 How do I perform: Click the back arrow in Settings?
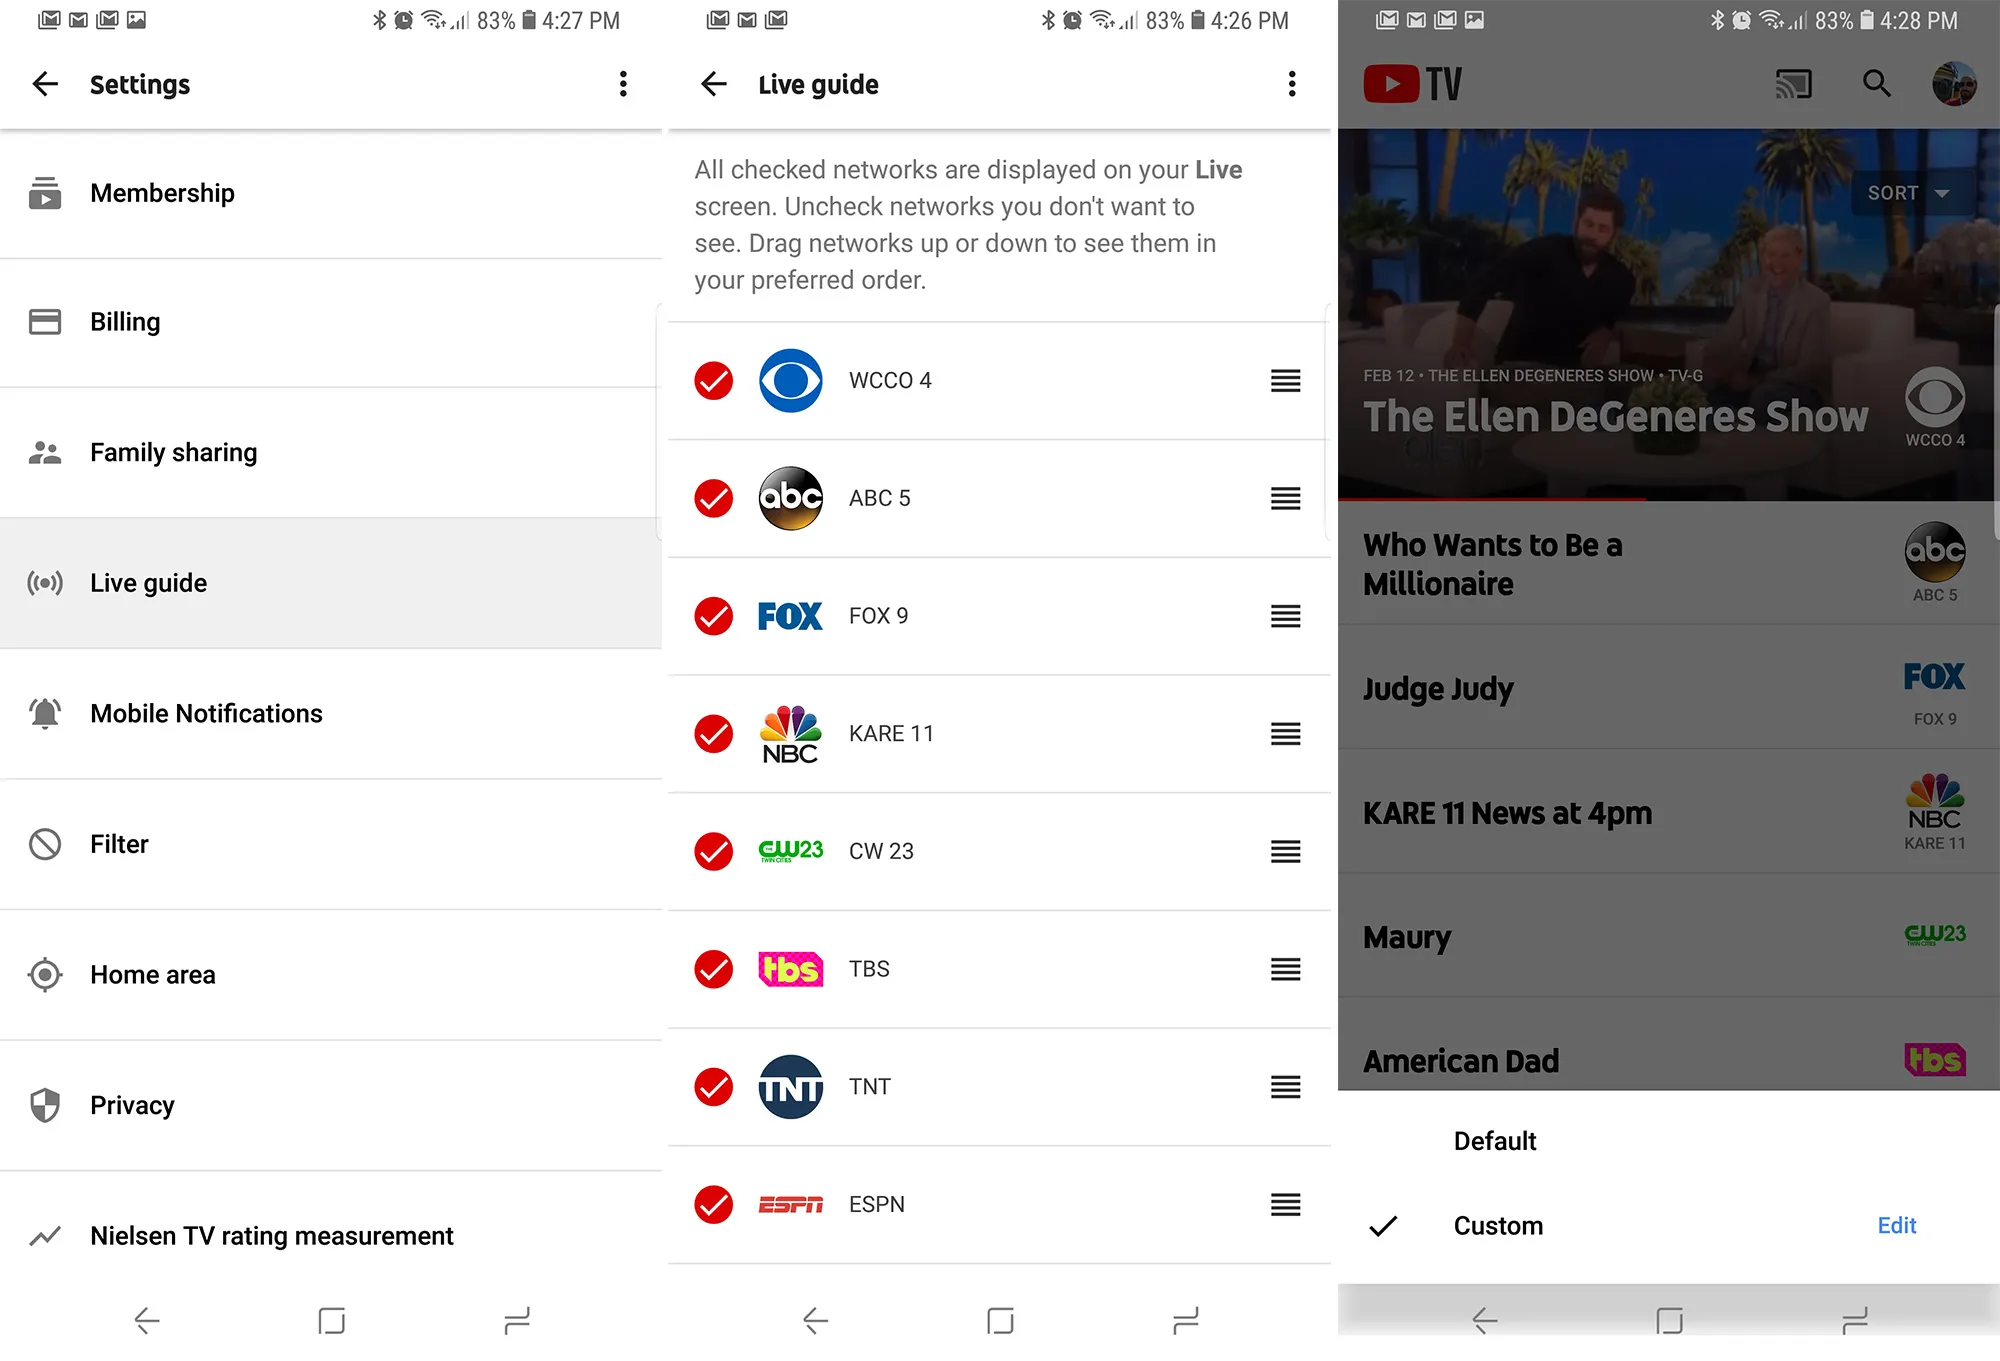(x=44, y=84)
